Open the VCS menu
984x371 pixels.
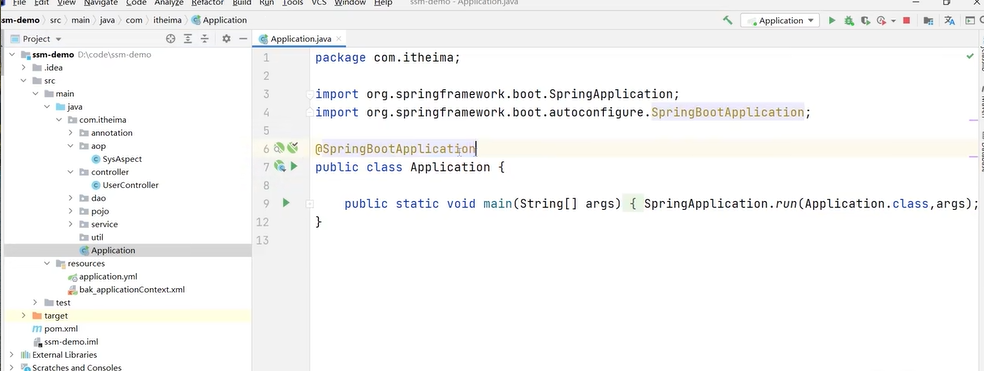click(x=319, y=3)
